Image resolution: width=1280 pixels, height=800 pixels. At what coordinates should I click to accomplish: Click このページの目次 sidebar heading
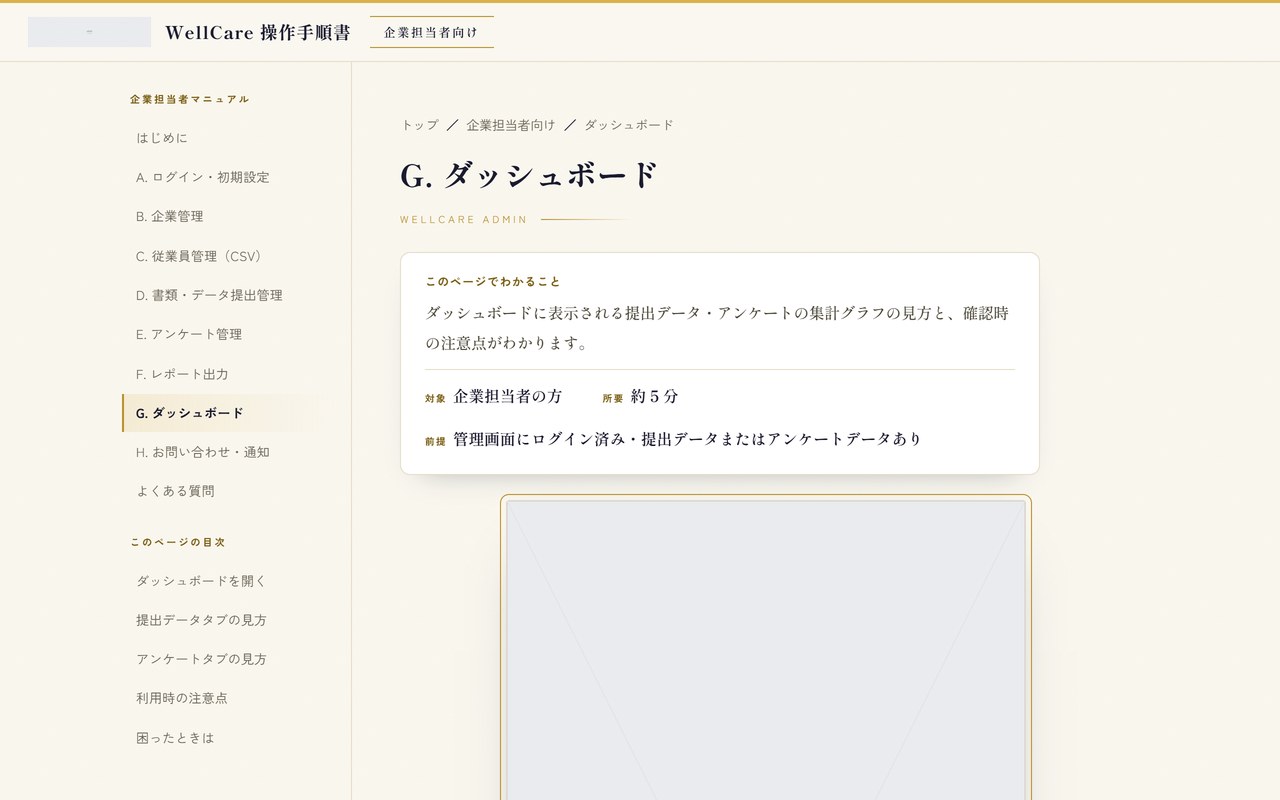[178, 542]
